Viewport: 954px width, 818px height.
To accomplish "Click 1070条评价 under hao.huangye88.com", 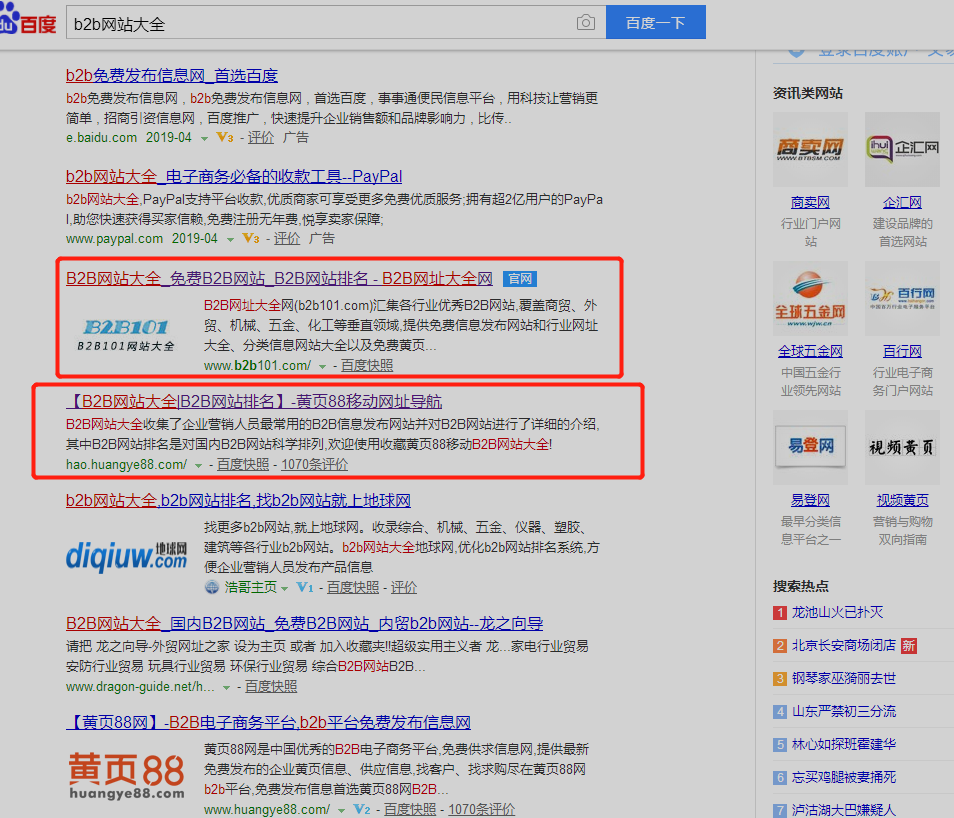I will 315,464.
